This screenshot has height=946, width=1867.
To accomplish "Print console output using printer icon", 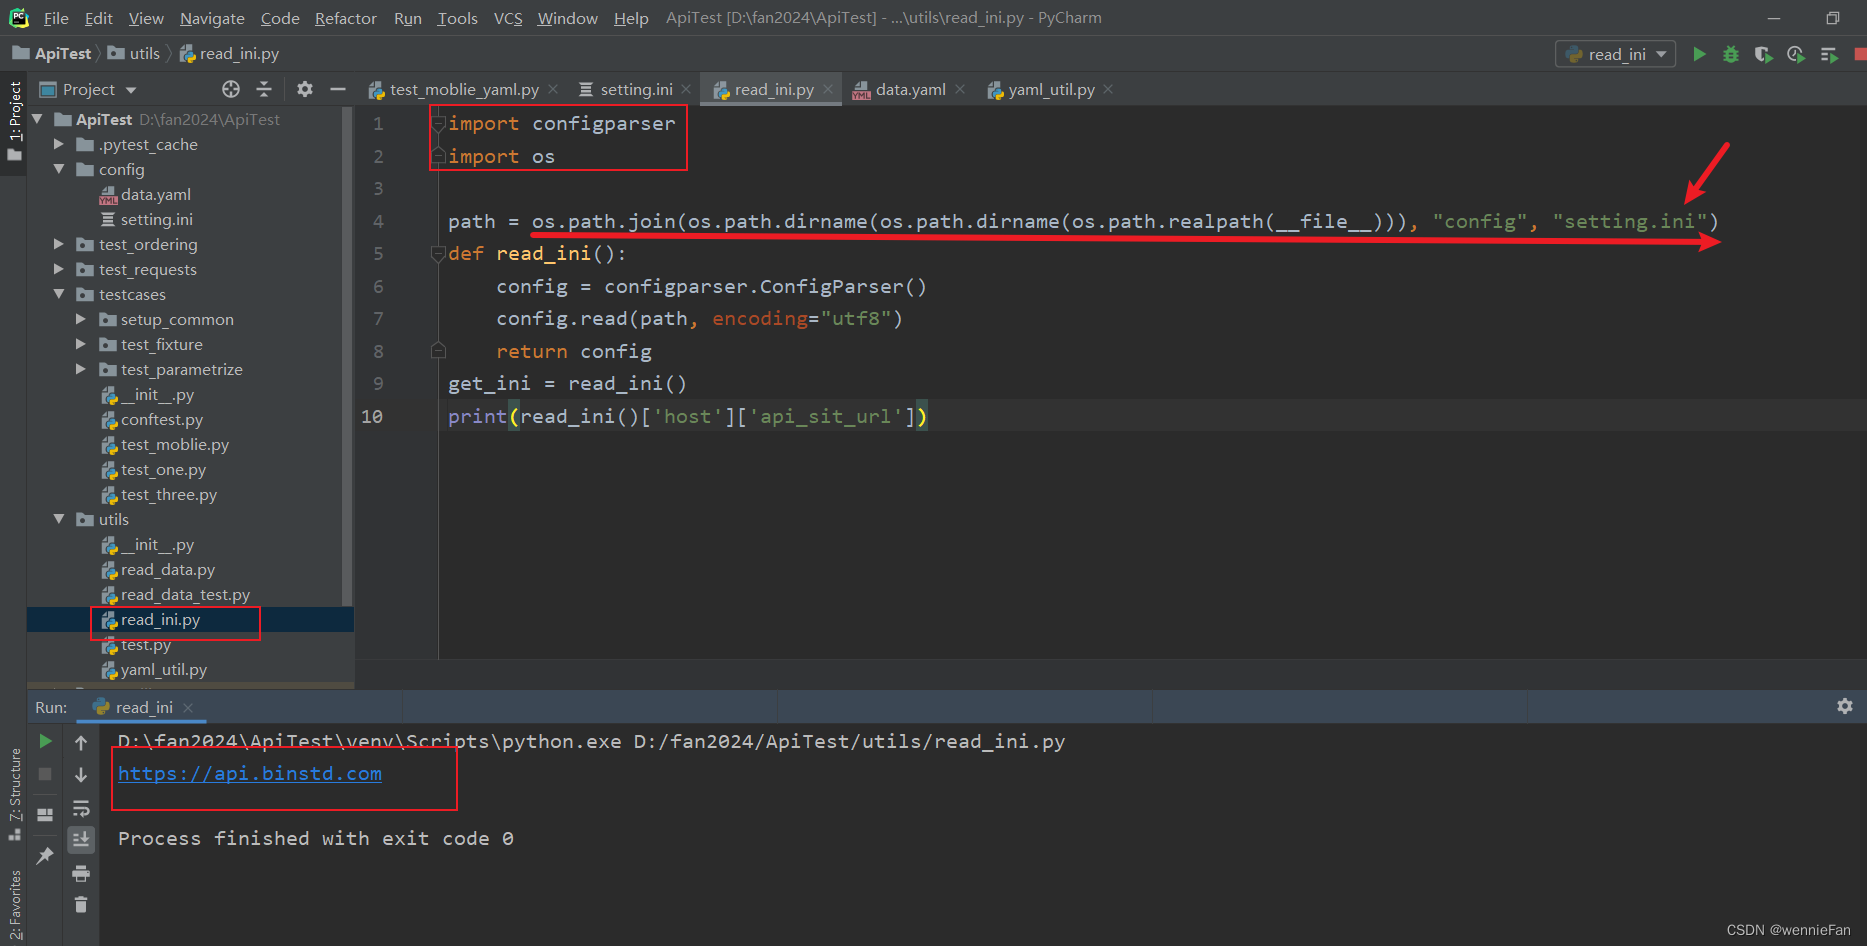I will (x=81, y=872).
